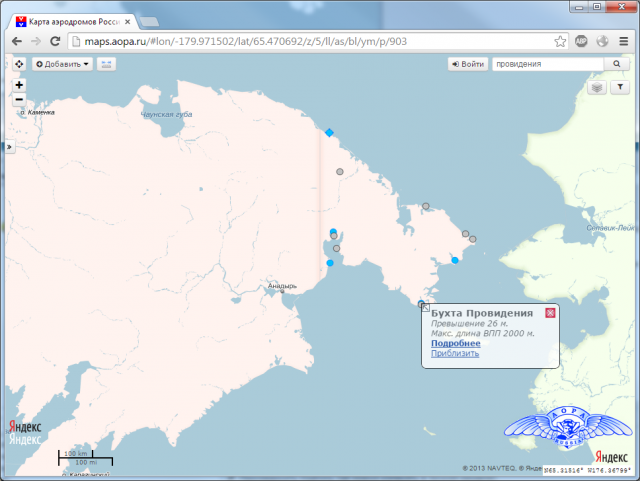Zoom out with the minus button
This screenshot has width=640, height=481.
(19, 99)
